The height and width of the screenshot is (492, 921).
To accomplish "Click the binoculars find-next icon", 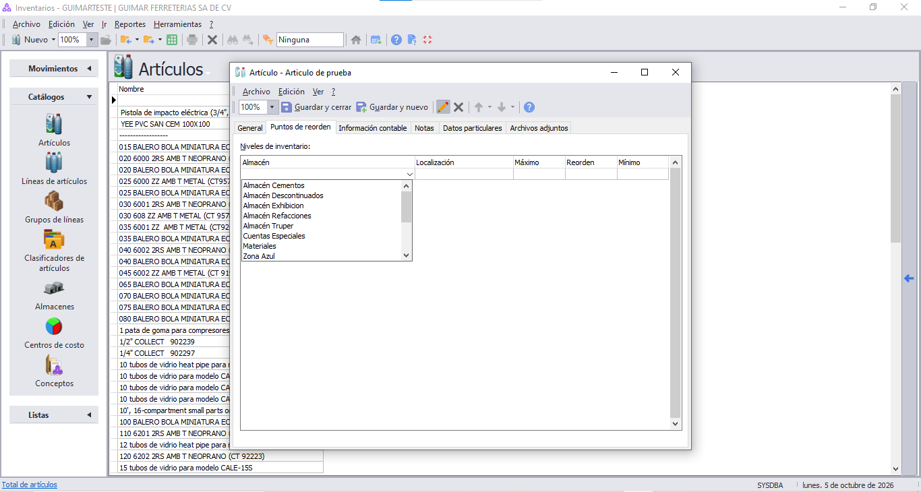I will tap(248, 40).
